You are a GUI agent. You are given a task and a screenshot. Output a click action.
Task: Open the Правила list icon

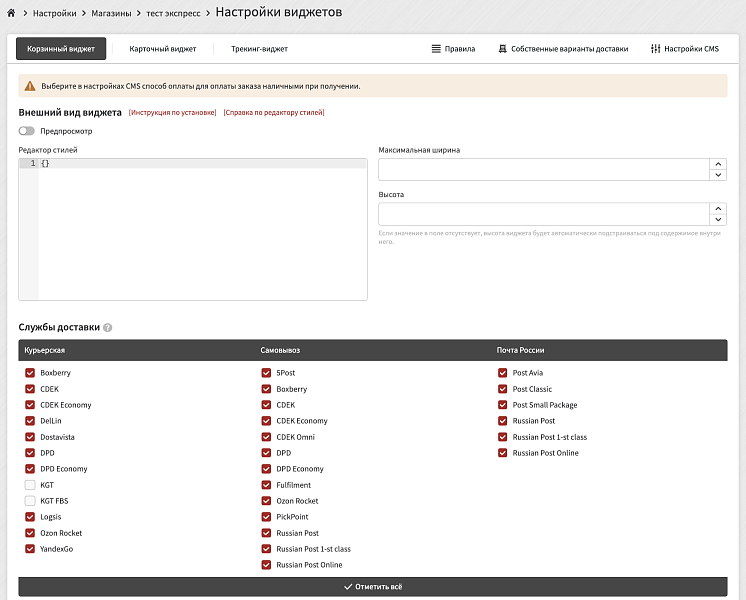click(x=436, y=48)
